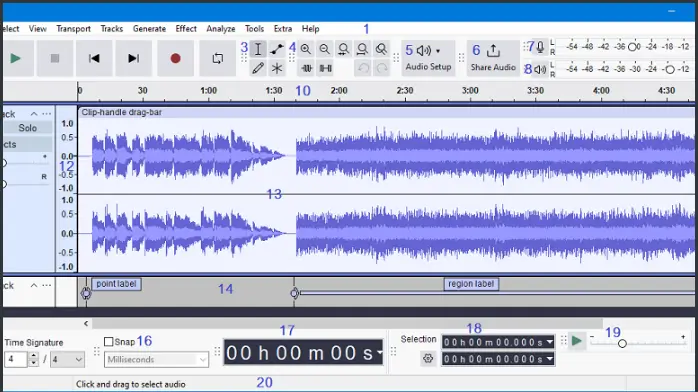Open the Extra menu

coord(283,29)
